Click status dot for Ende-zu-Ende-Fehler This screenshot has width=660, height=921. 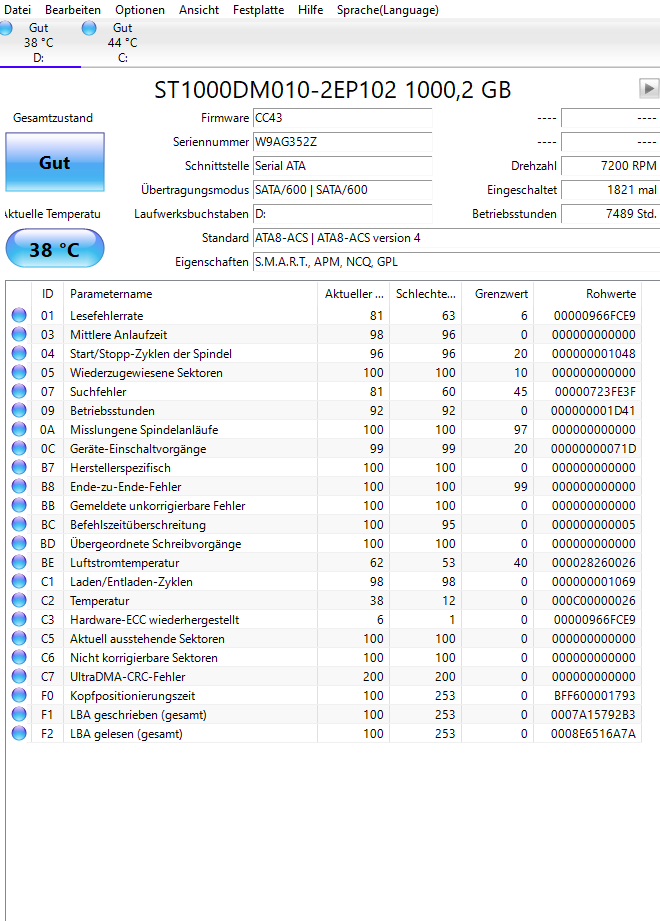[x=19, y=486]
